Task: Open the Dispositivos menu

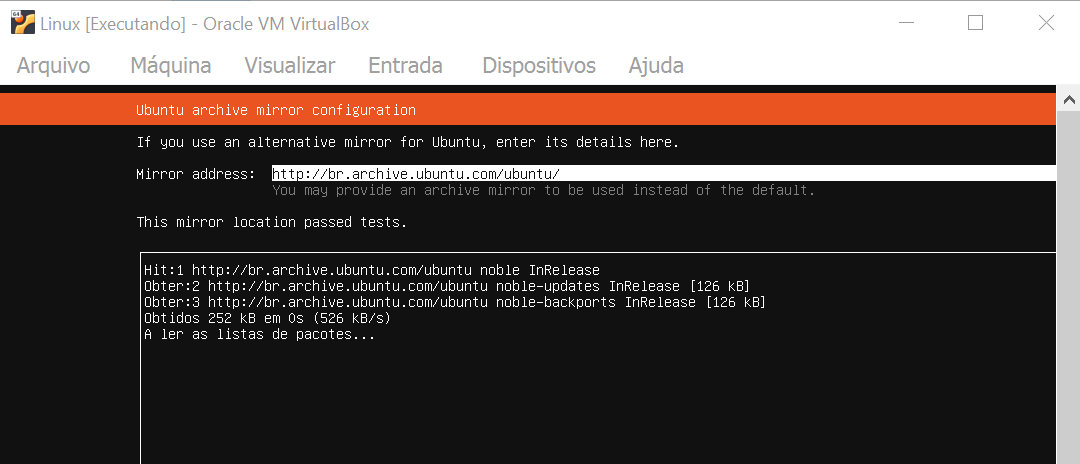Action: point(539,66)
